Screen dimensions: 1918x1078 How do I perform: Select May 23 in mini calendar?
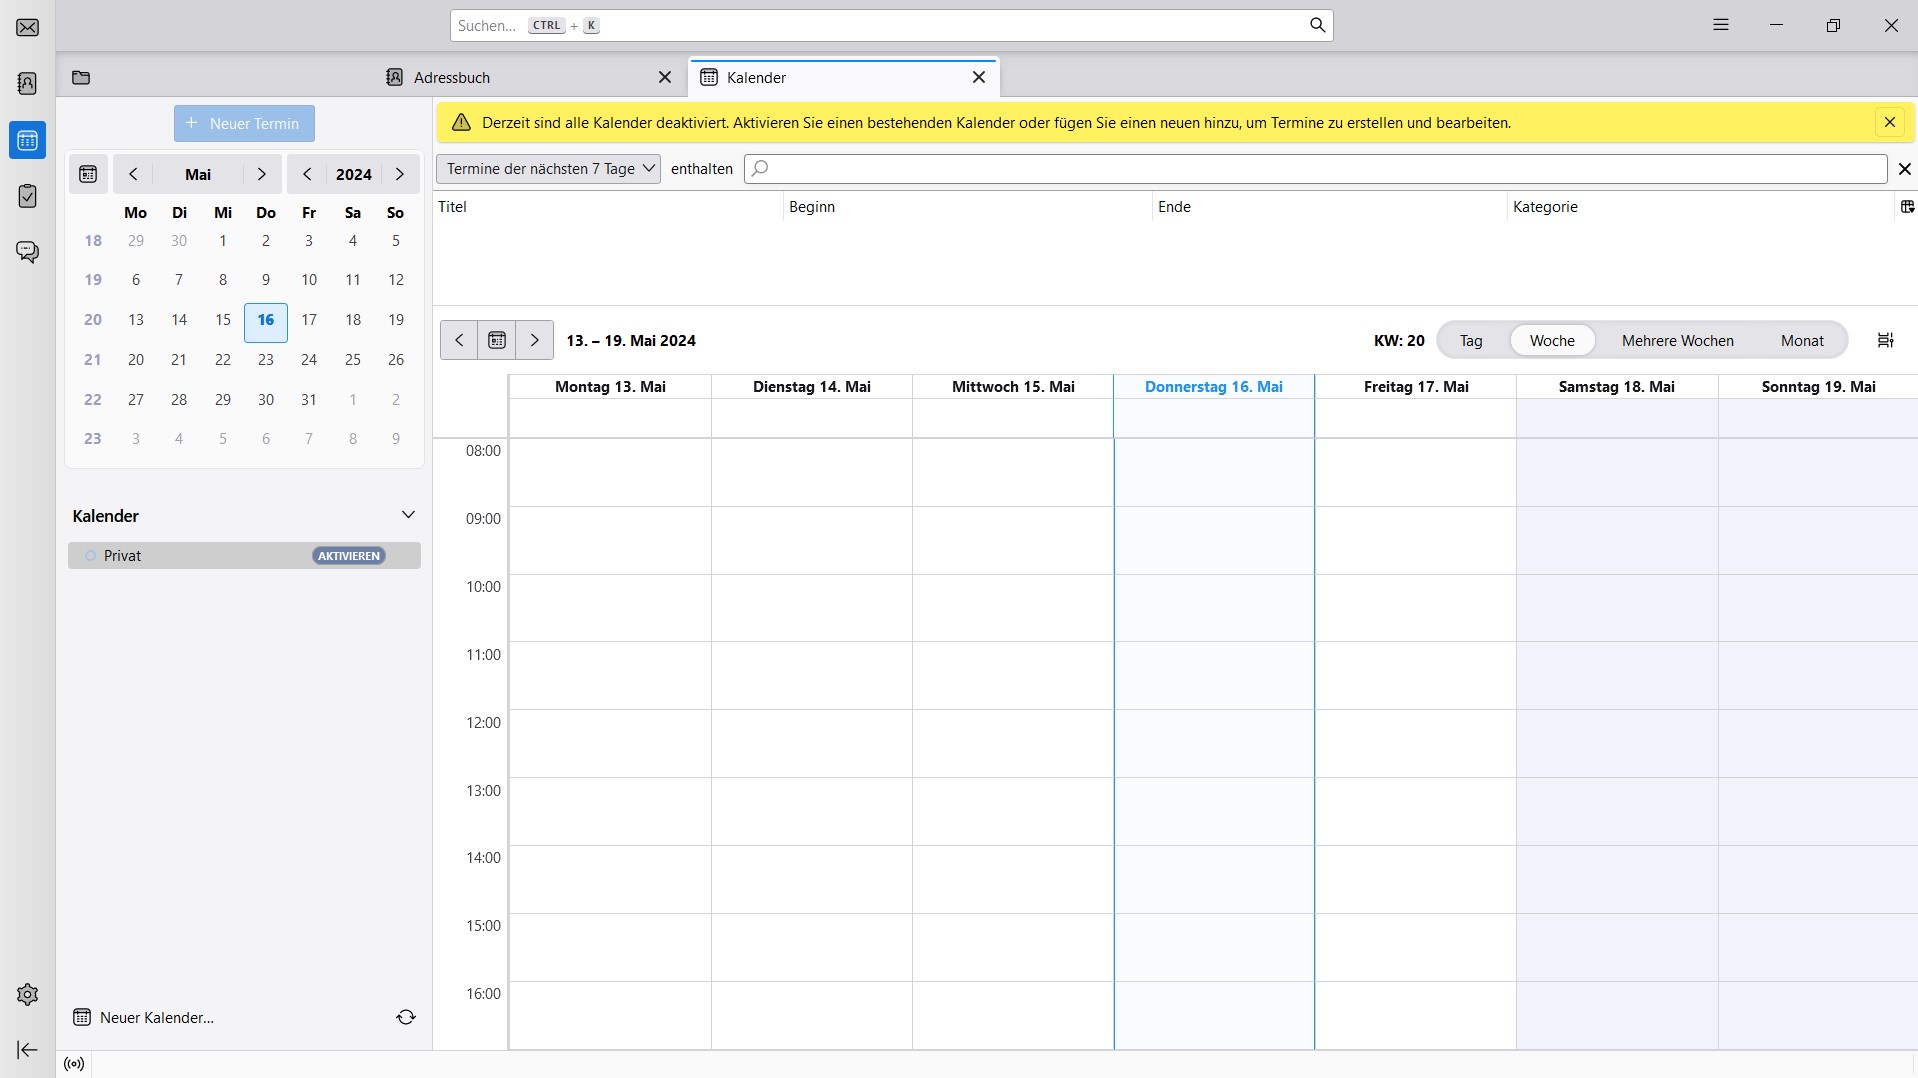(x=266, y=360)
